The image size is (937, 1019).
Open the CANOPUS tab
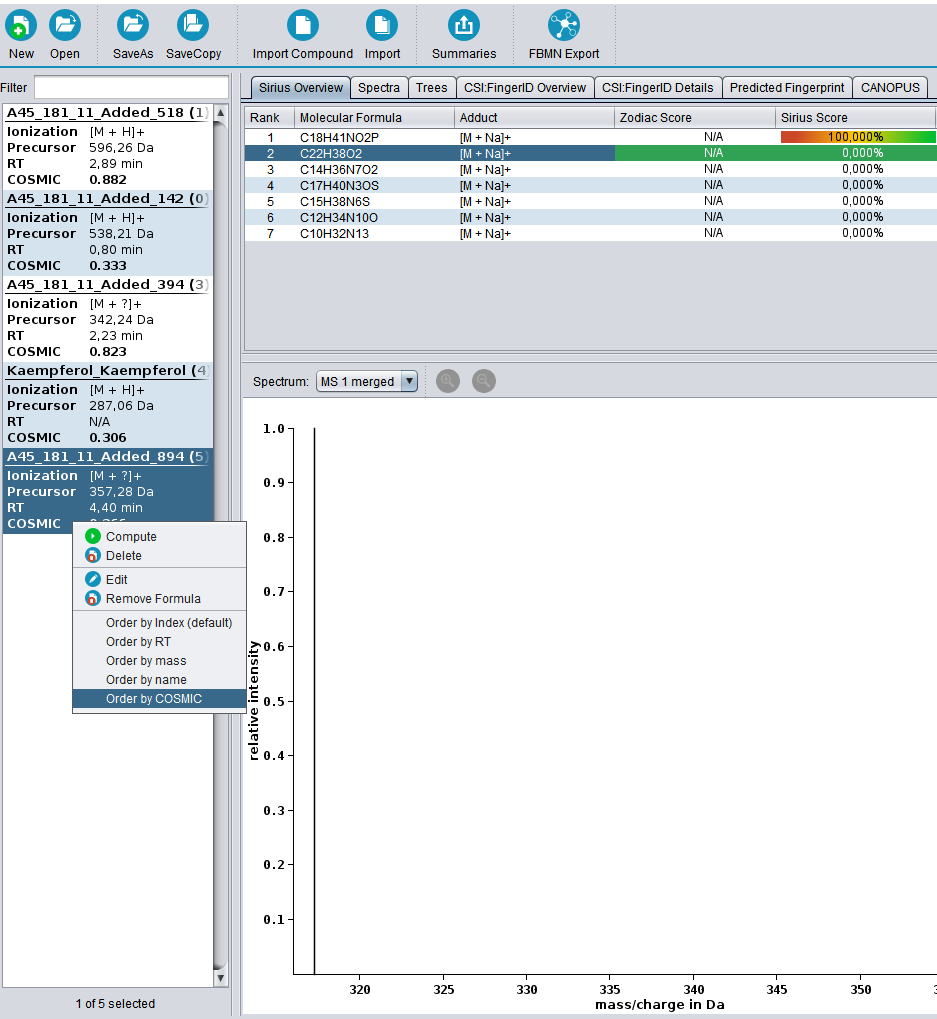pos(890,88)
